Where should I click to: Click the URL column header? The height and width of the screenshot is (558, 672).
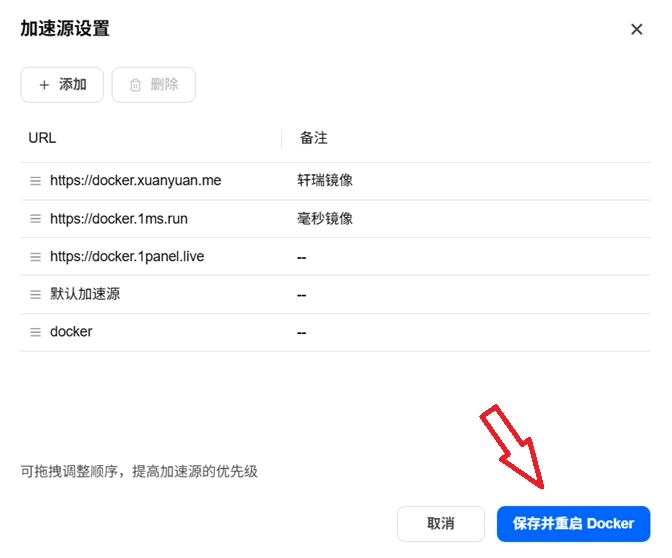coord(42,138)
